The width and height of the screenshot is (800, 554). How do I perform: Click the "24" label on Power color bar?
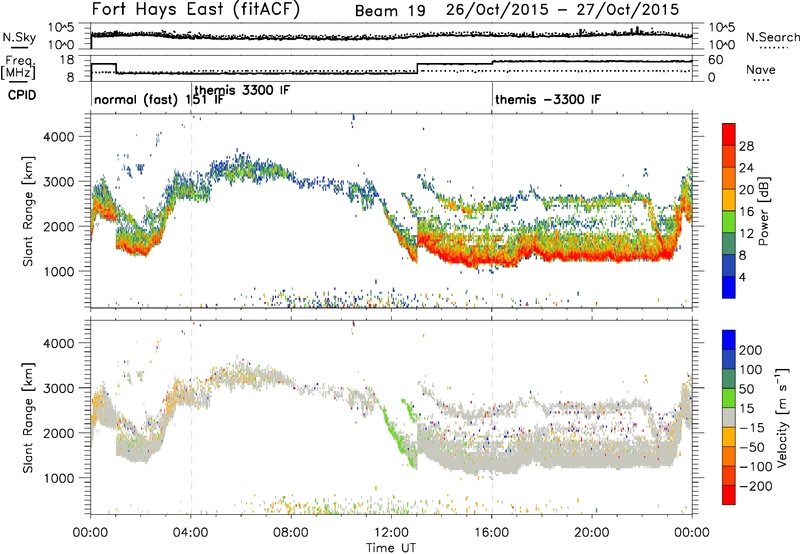pyautogui.click(x=746, y=168)
